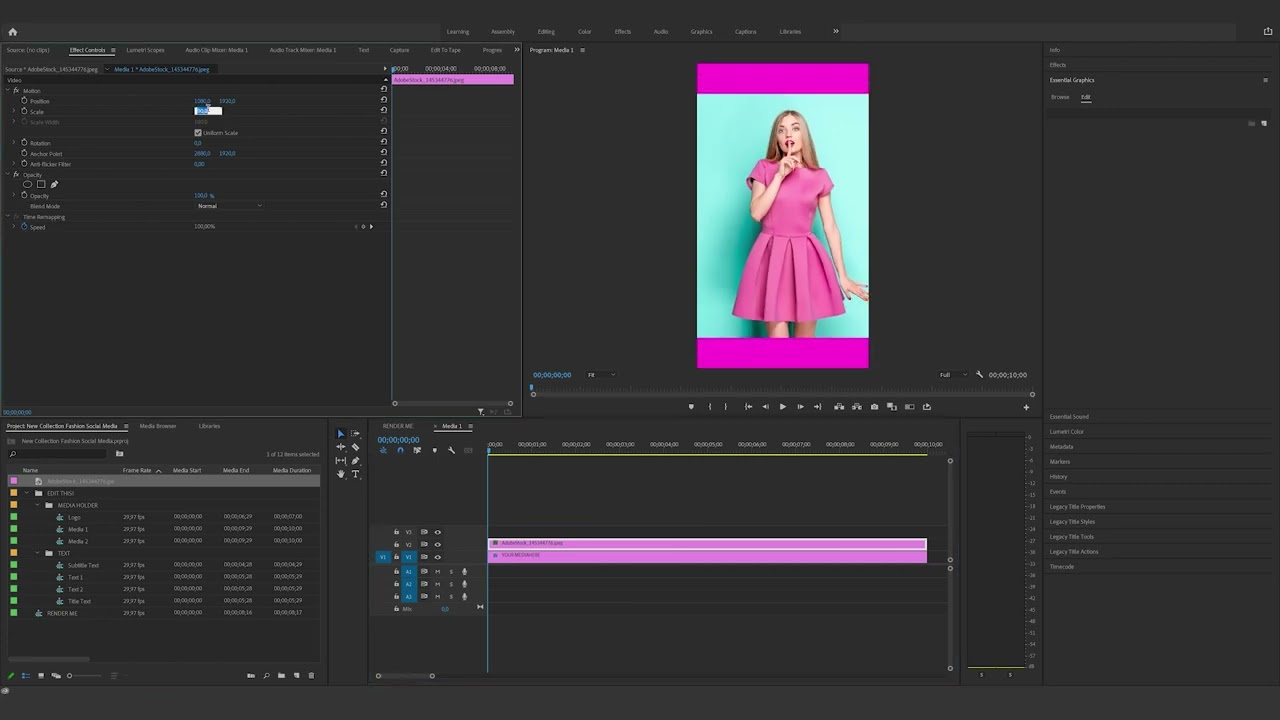The width and height of the screenshot is (1280, 720).
Task: Open Program Monitor settings wrench
Action: [979, 375]
